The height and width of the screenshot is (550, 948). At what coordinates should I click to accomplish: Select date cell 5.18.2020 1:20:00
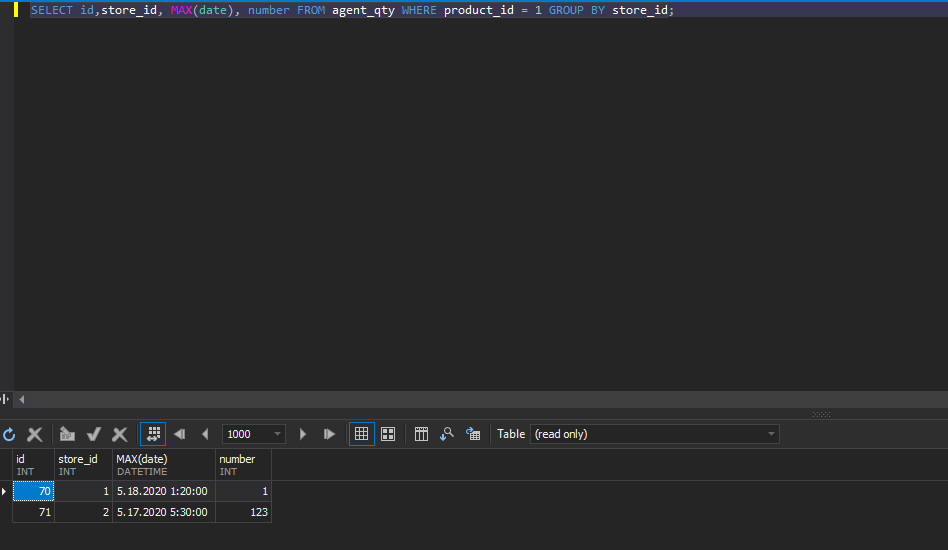[164, 491]
